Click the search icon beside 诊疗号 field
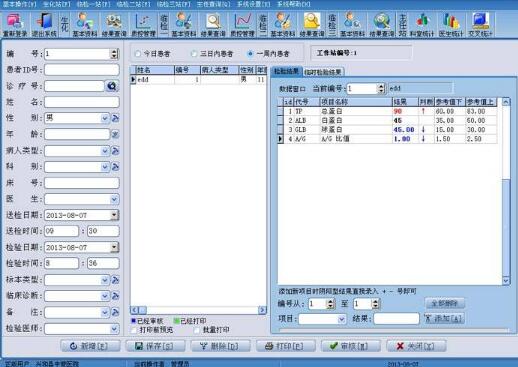 click(112, 86)
